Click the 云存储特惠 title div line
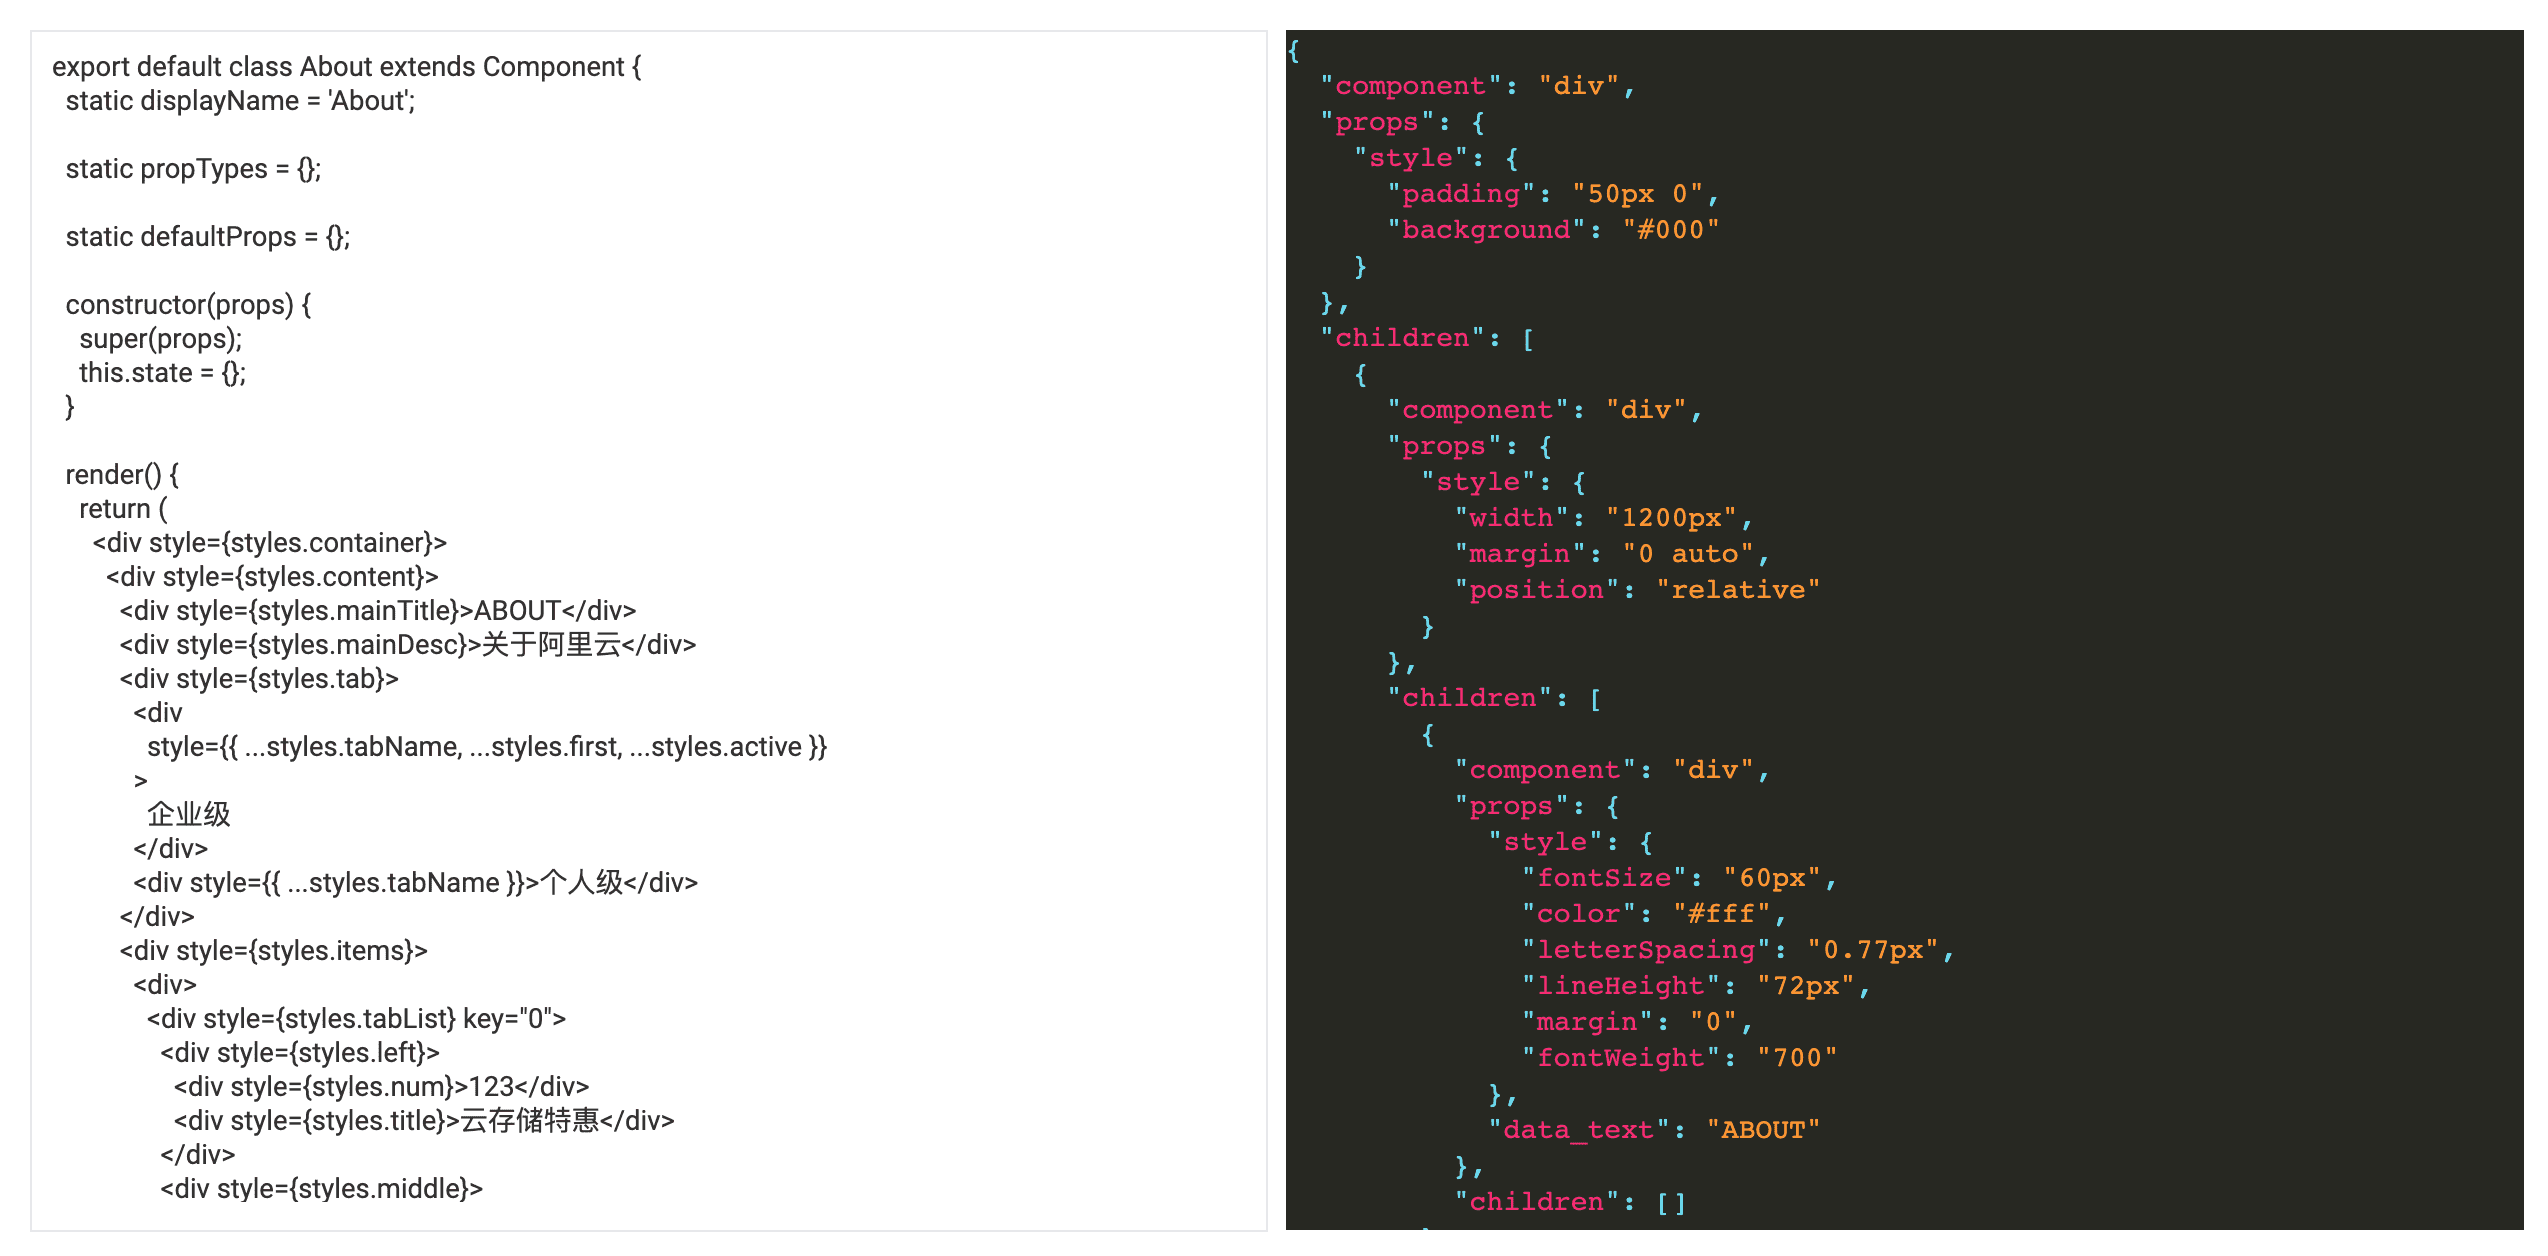 click(x=424, y=1121)
